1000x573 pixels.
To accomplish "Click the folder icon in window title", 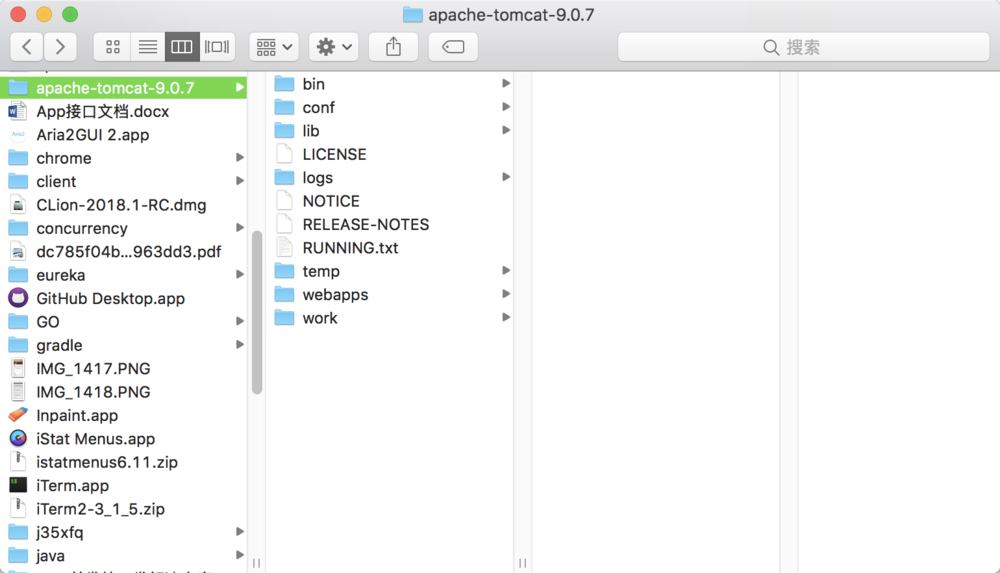I will 413,15.
